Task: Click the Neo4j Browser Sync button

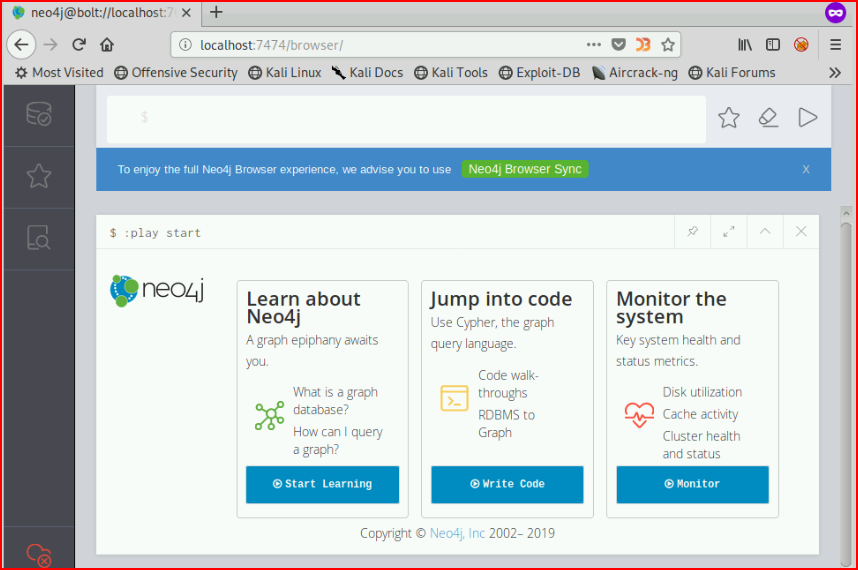Action: [x=525, y=169]
